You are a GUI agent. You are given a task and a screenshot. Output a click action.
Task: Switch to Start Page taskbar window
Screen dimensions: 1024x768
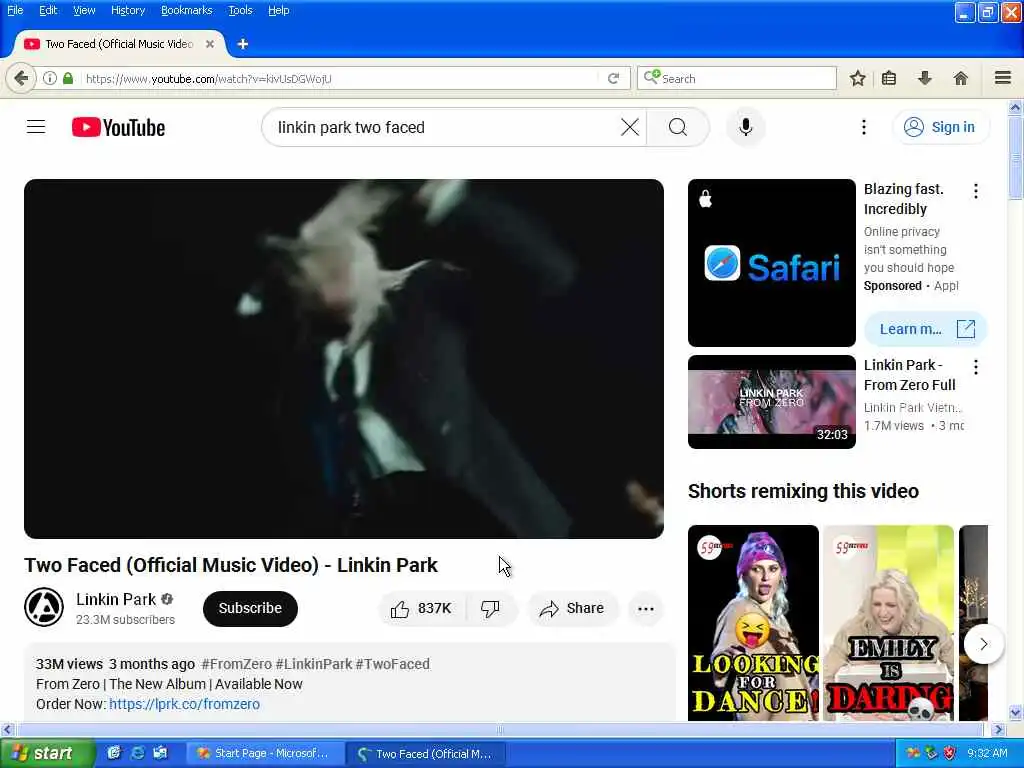click(266, 753)
